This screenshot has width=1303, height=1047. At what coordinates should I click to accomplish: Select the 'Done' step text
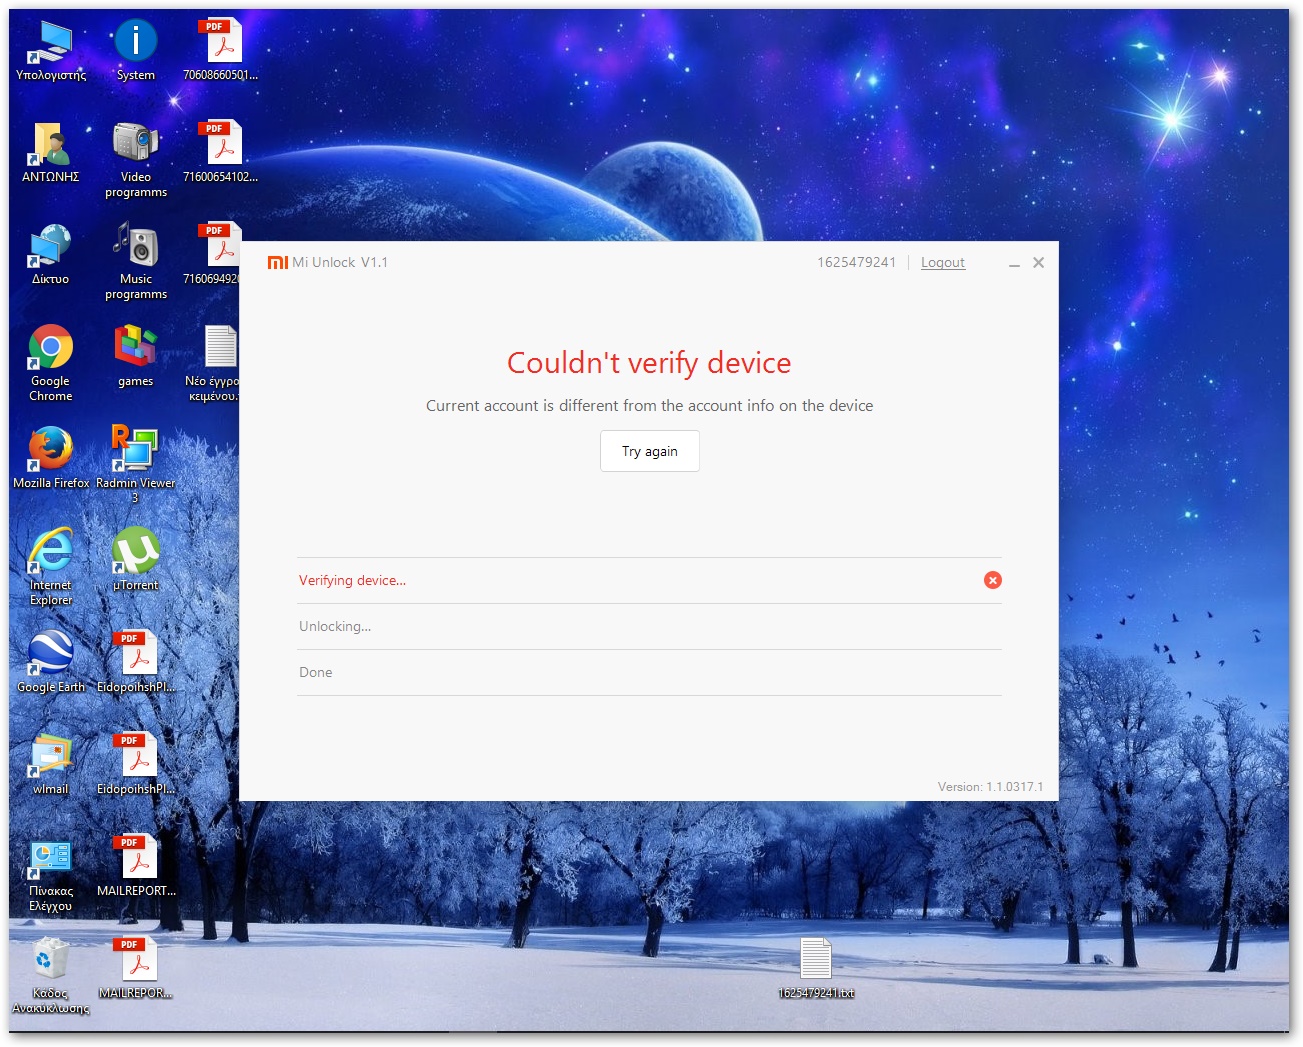click(316, 672)
